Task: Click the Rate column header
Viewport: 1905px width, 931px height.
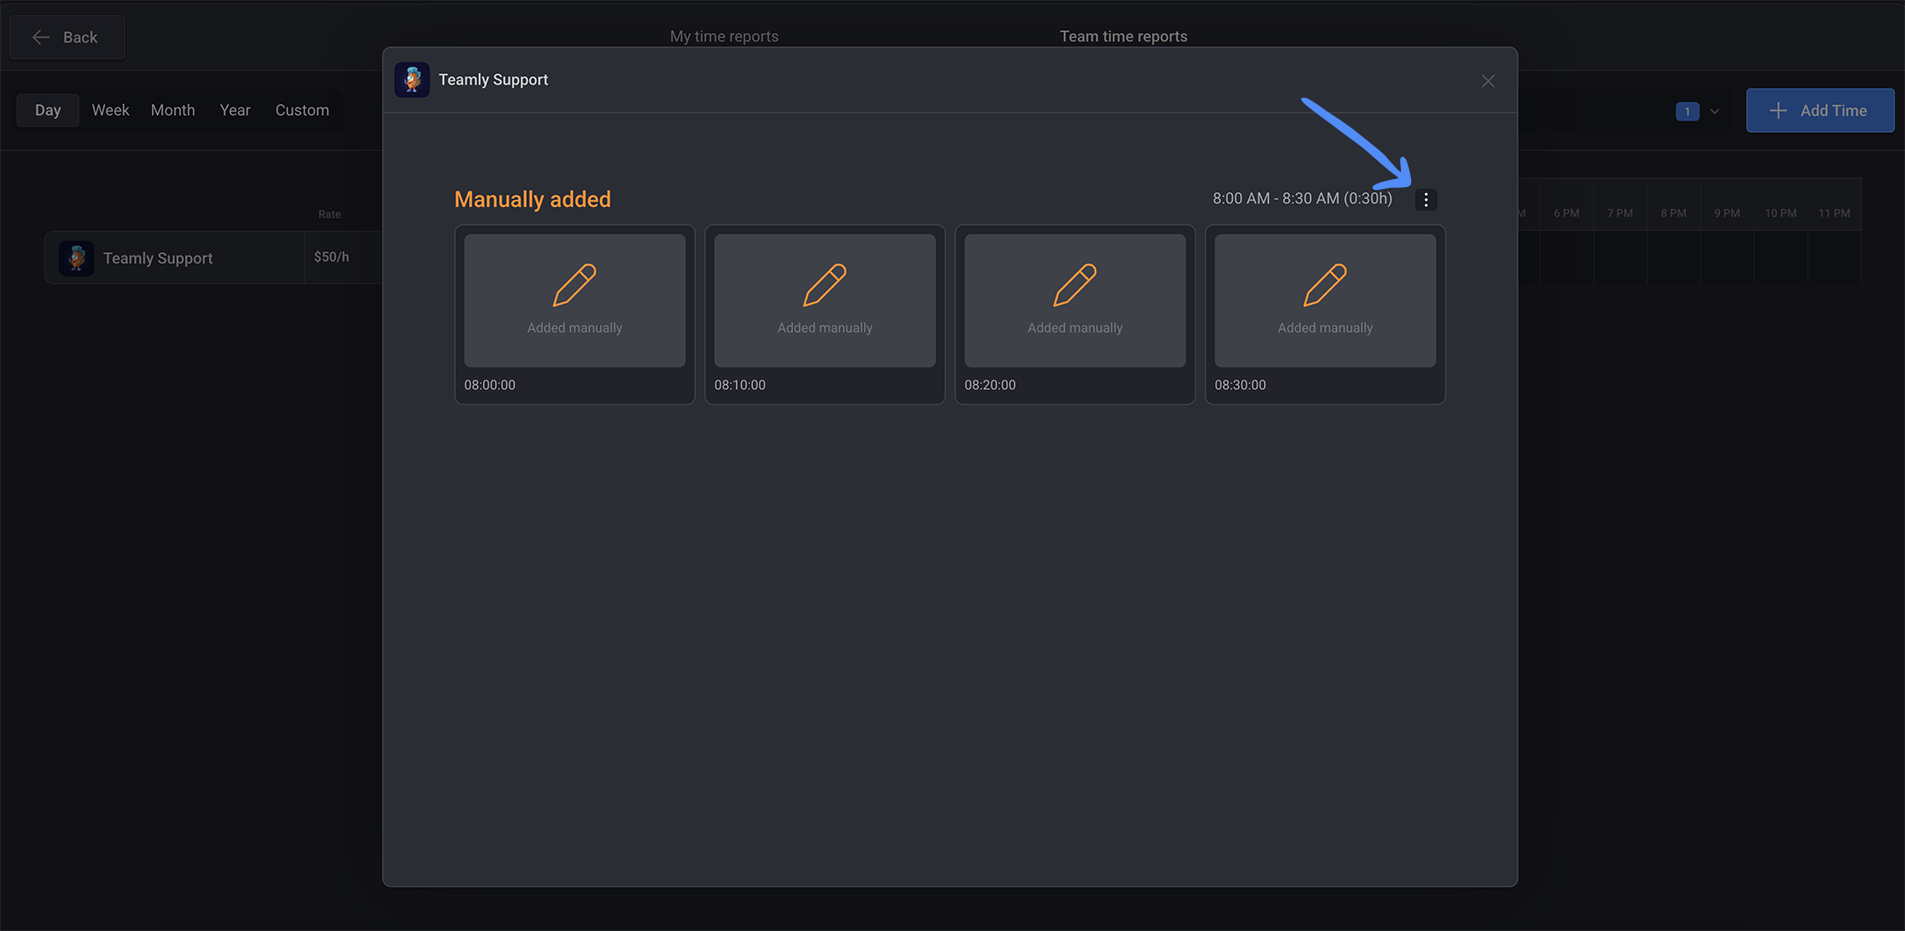Action: point(329,214)
